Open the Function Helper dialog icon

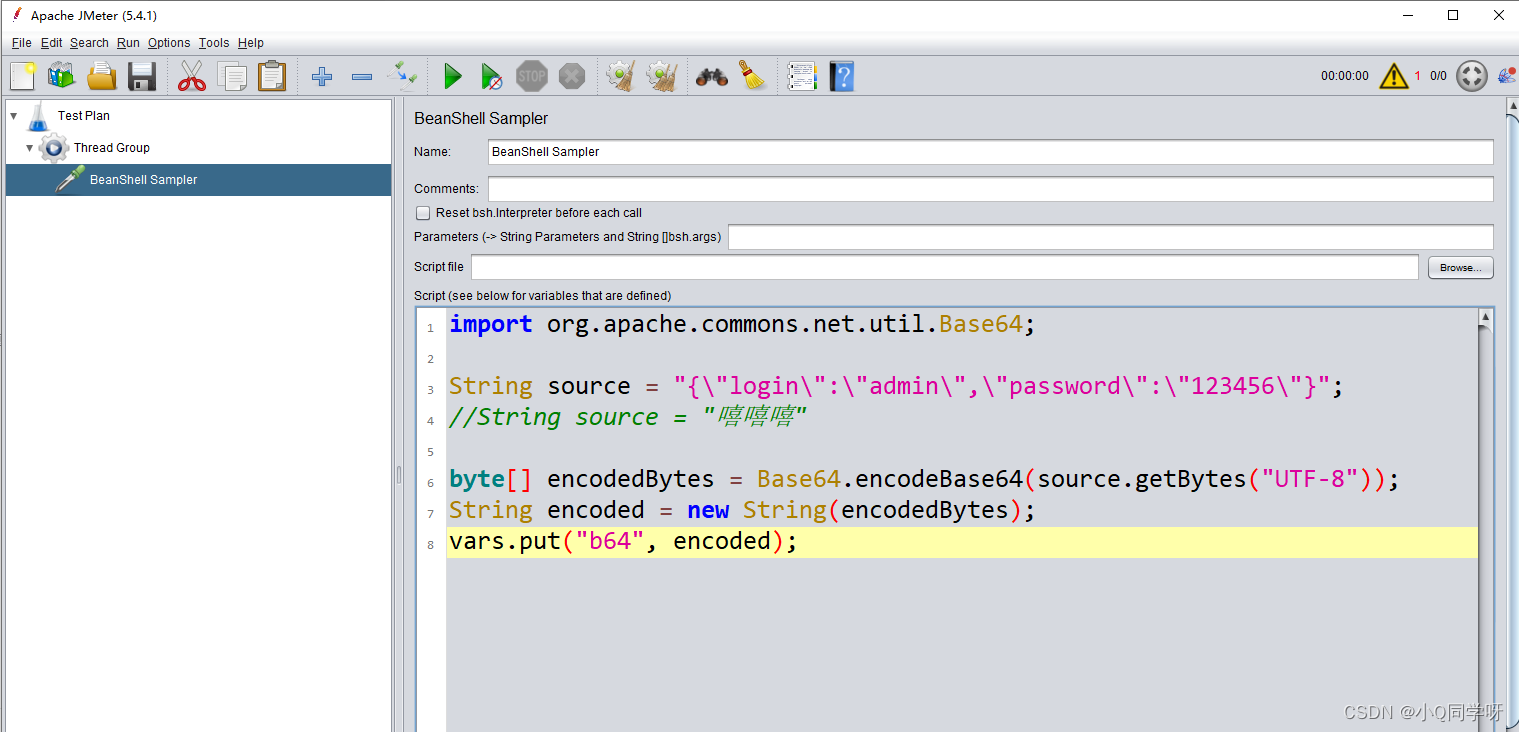pyautogui.click(x=802, y=75)
